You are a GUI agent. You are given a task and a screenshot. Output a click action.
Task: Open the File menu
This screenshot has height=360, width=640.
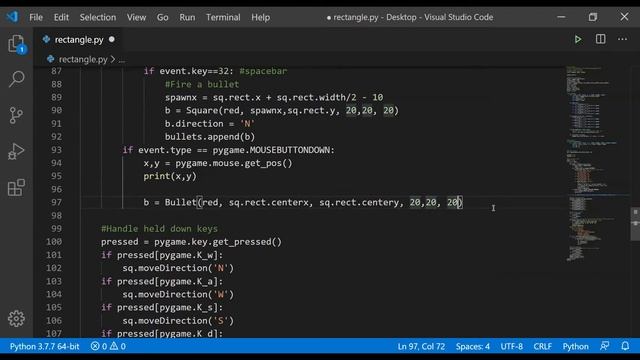click(x=36, y=18)
